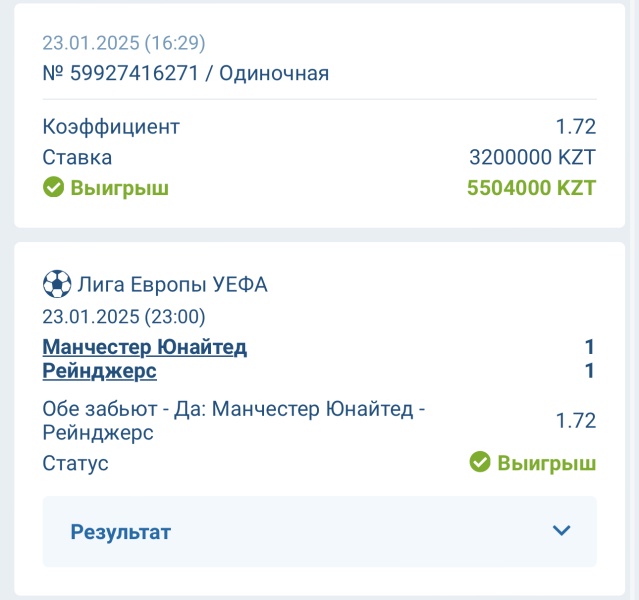This screenshot has width=639, height=600.
Task: Click the match time 23.01.2025 (23:00)
Action: pyautogui.click(x=124, y=317)
